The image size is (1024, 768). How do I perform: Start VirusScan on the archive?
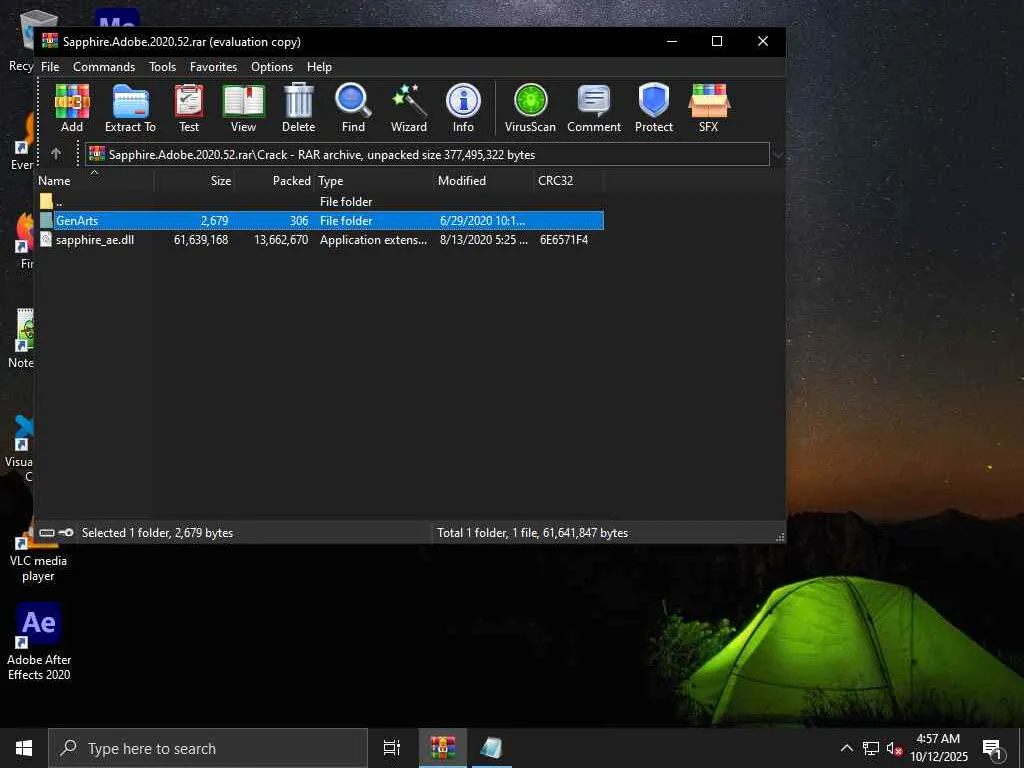(530, 108)
